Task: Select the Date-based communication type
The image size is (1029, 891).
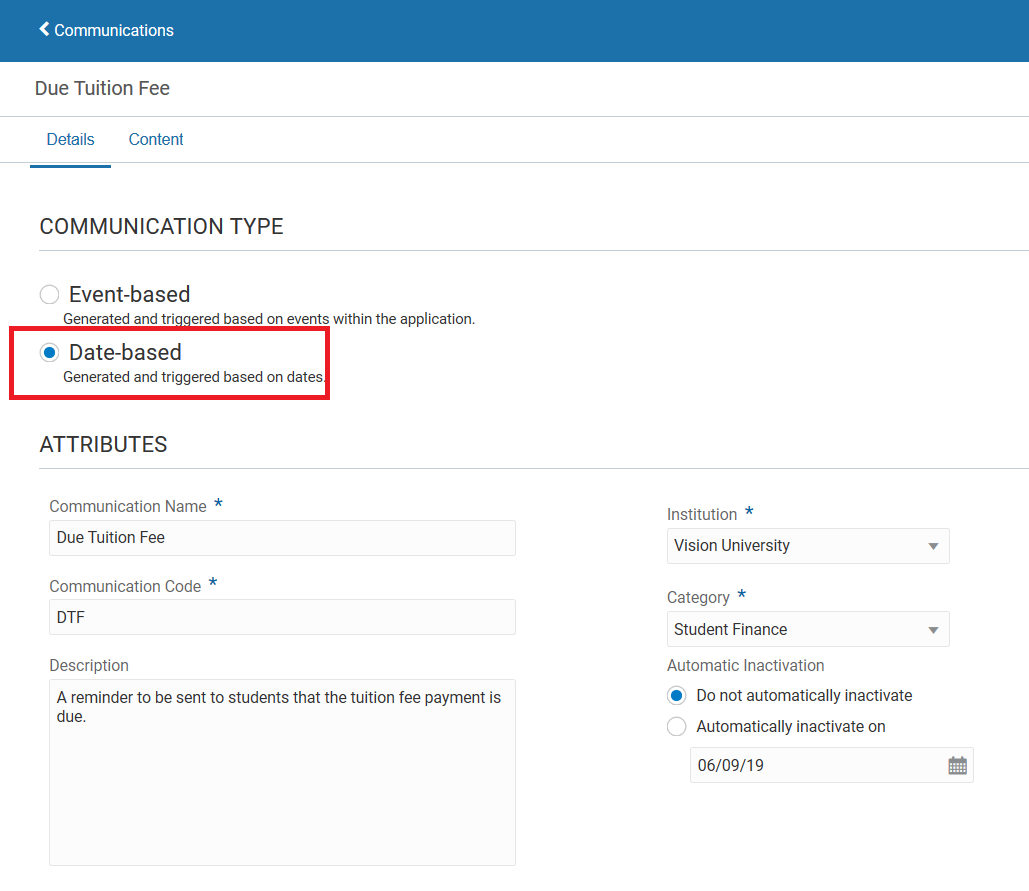Action: (x=49, y=352)
